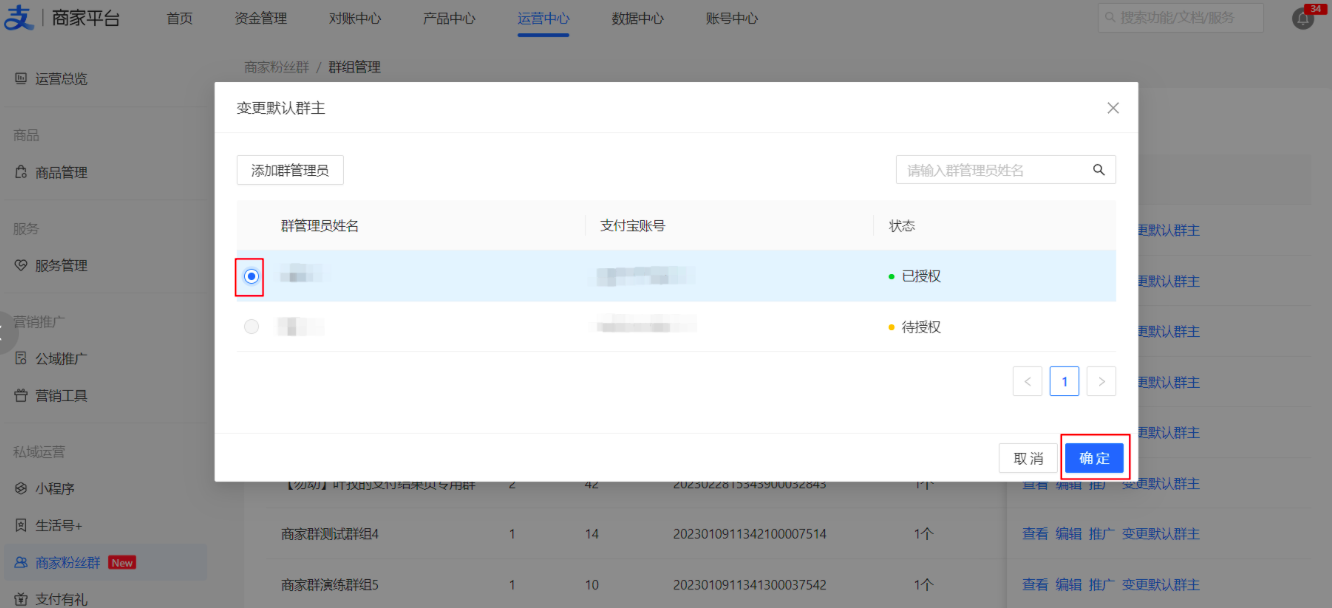Viewport: 1332px width, 608px height.
Task: Go to the next page arrow
Action: point(1101,381)
